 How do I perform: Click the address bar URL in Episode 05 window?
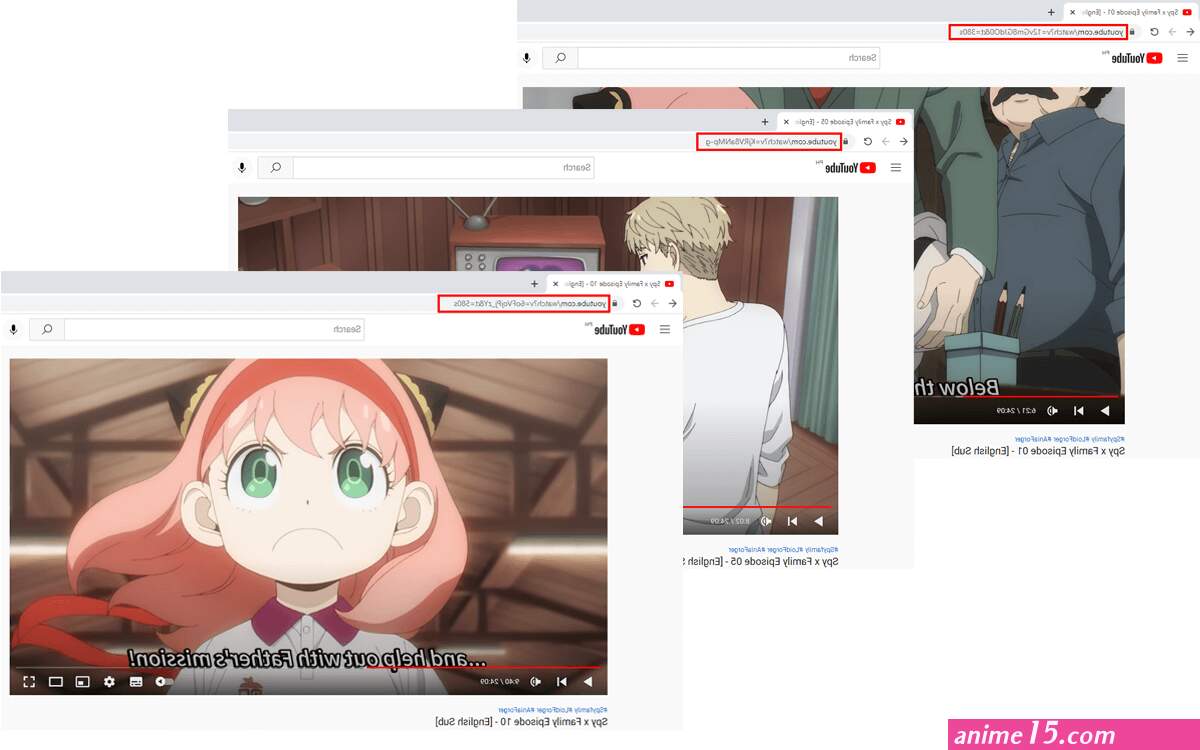[x=769, y=141]
